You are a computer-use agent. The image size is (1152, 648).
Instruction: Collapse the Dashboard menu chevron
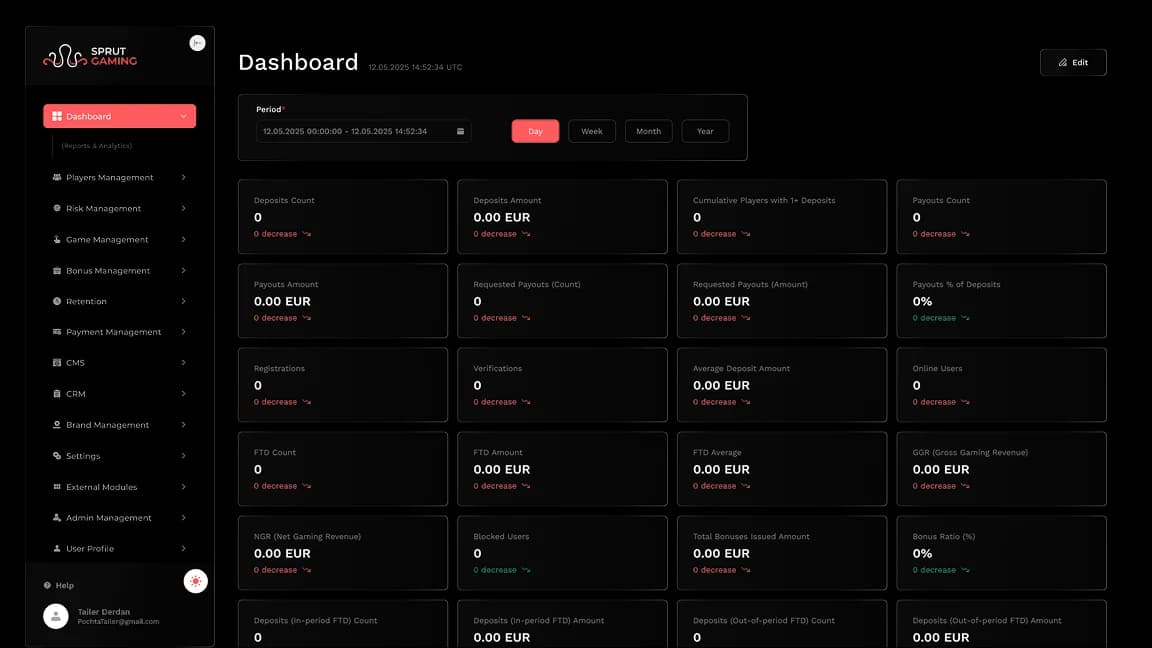(x=183, y=116)
